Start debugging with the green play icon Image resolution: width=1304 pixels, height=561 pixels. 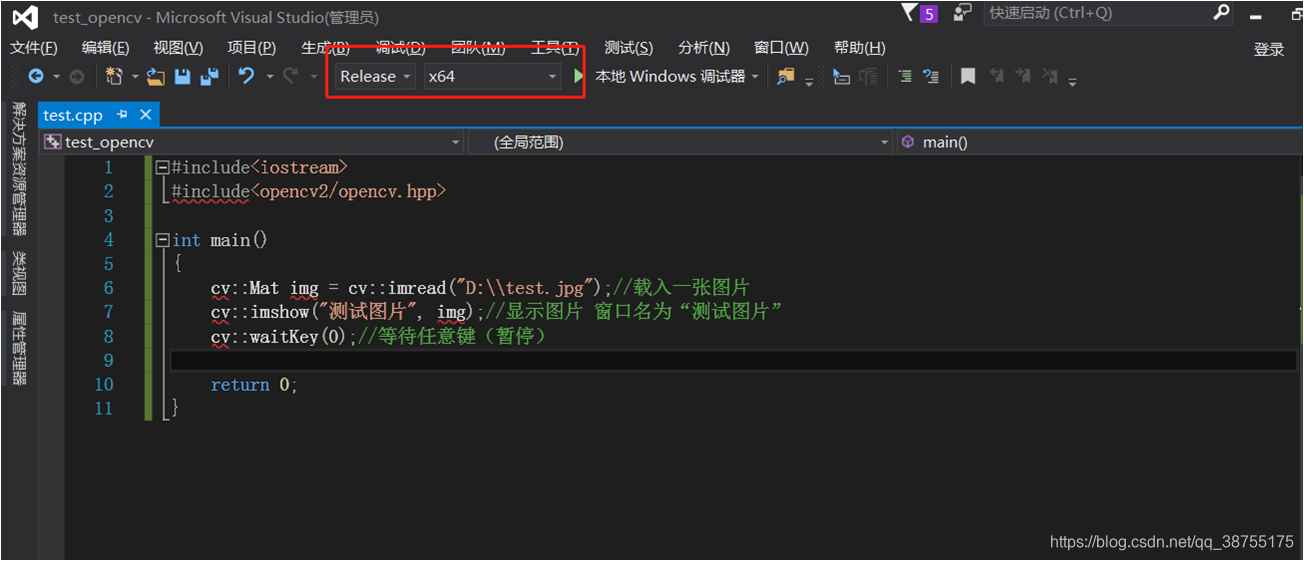point(578,76)
